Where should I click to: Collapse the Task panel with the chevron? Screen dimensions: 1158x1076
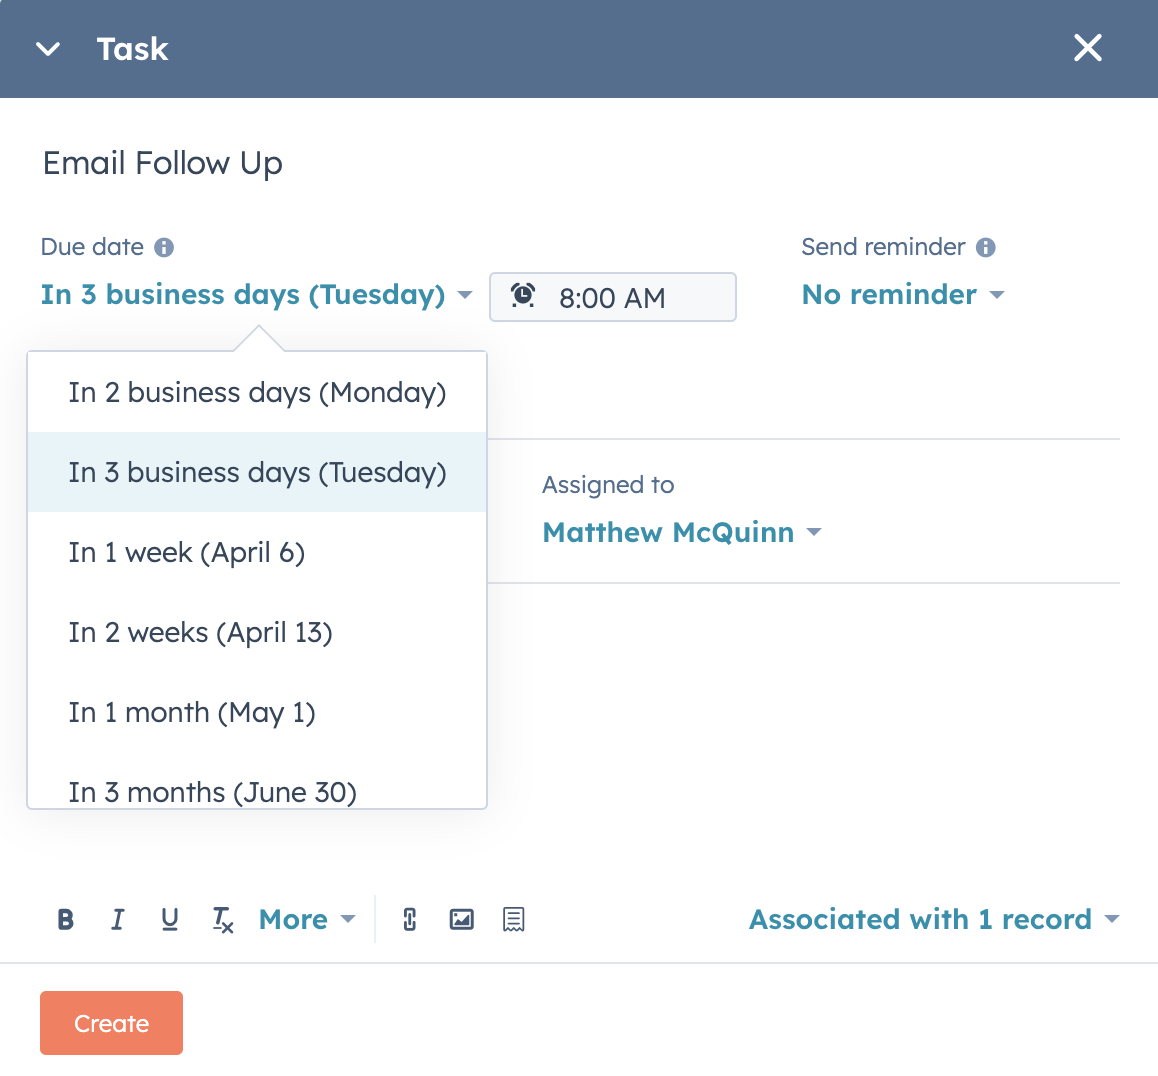48,49
